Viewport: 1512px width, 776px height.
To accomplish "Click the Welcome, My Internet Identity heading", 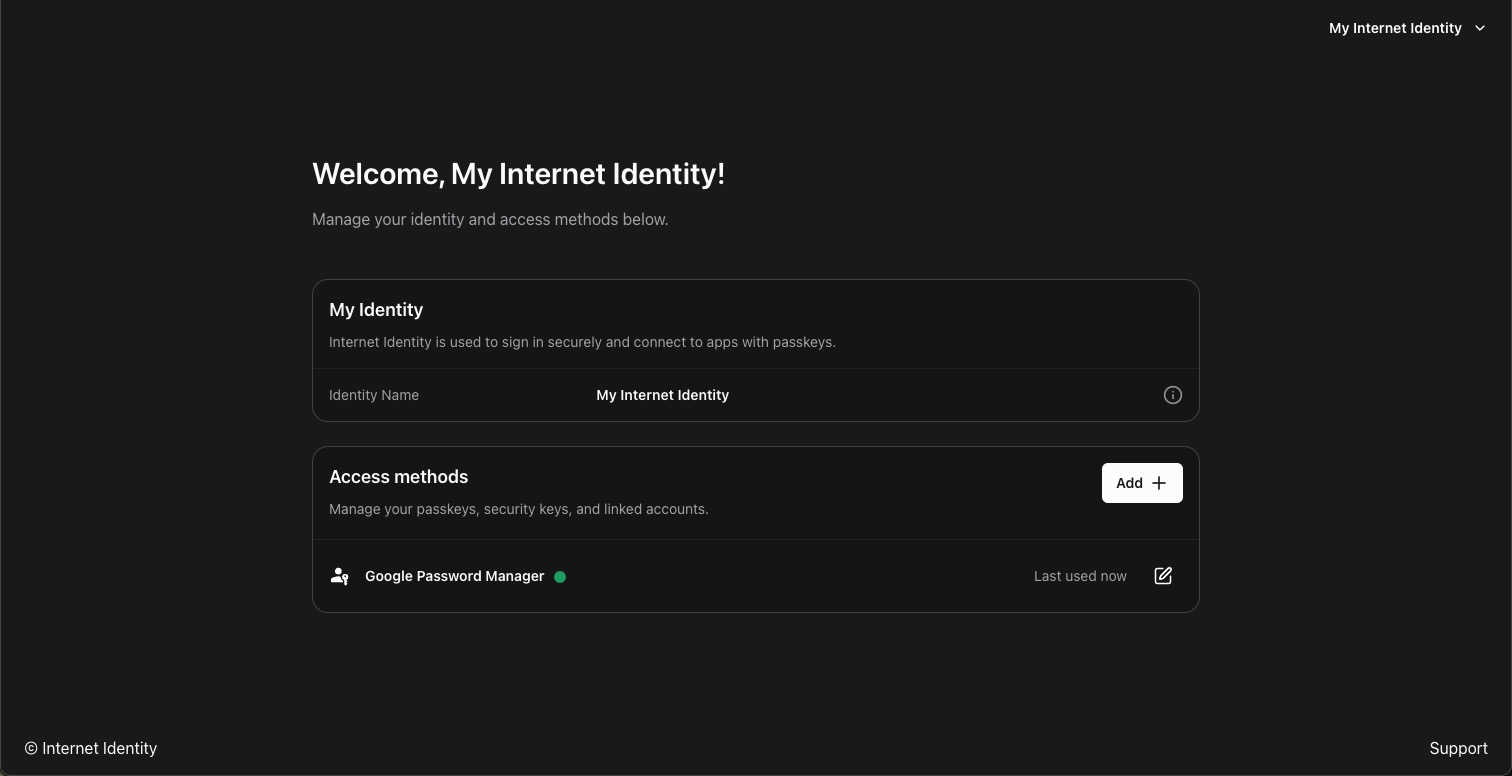I will 518,174.
